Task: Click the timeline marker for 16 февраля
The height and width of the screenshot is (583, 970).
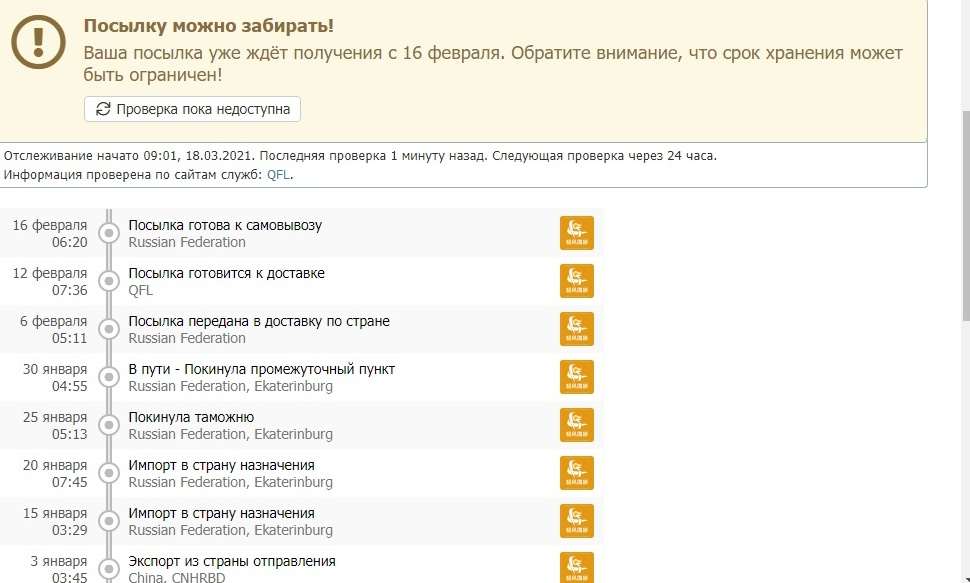Action: pos(110,234)
